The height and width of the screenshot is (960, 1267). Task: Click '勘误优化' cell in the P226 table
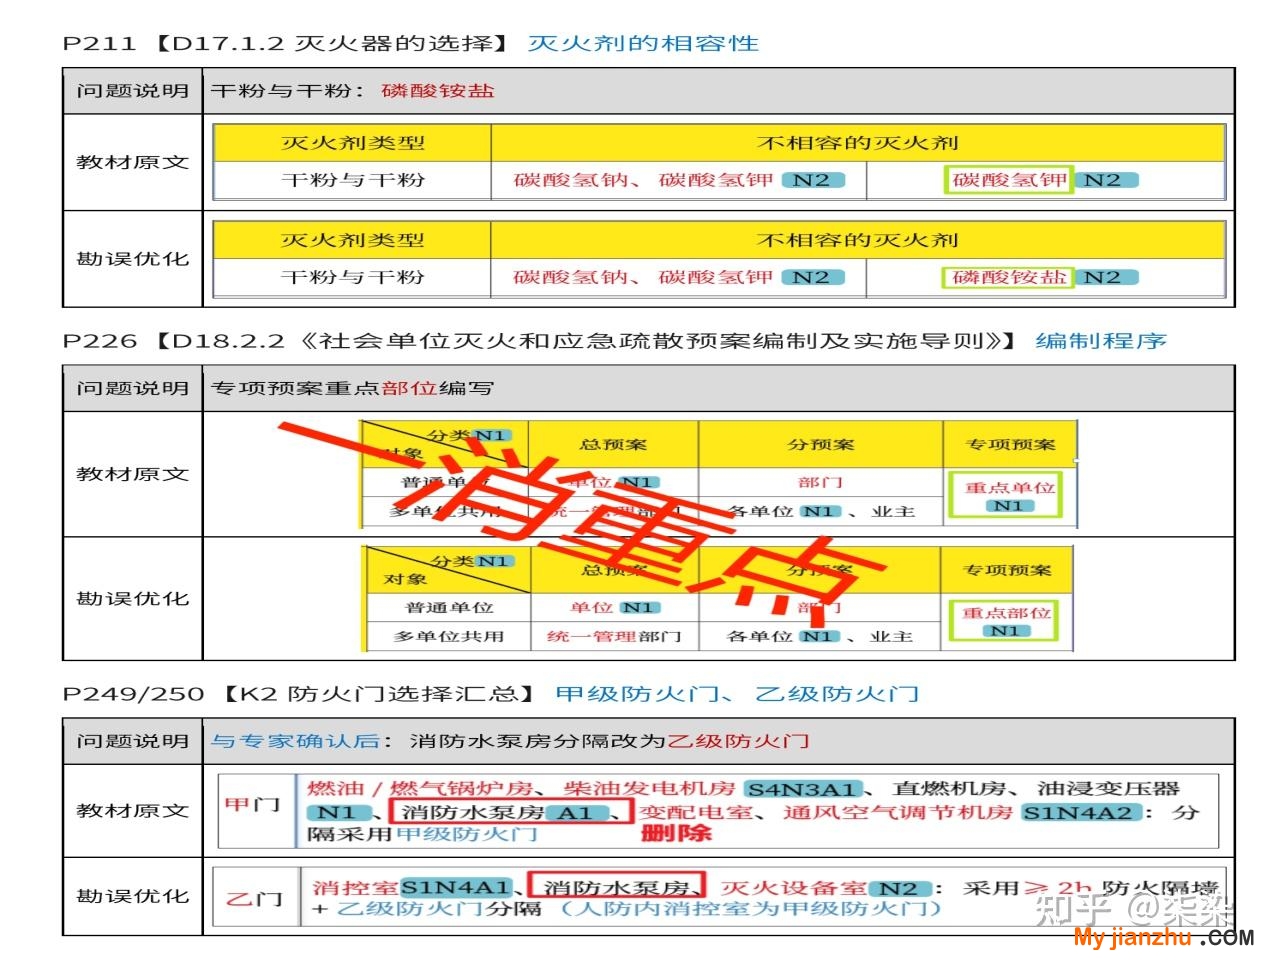[133, 599]
